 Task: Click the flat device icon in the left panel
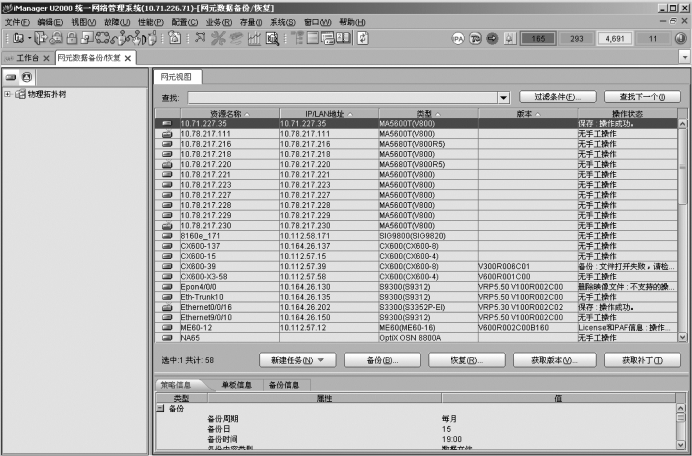[x=11, y=77]
